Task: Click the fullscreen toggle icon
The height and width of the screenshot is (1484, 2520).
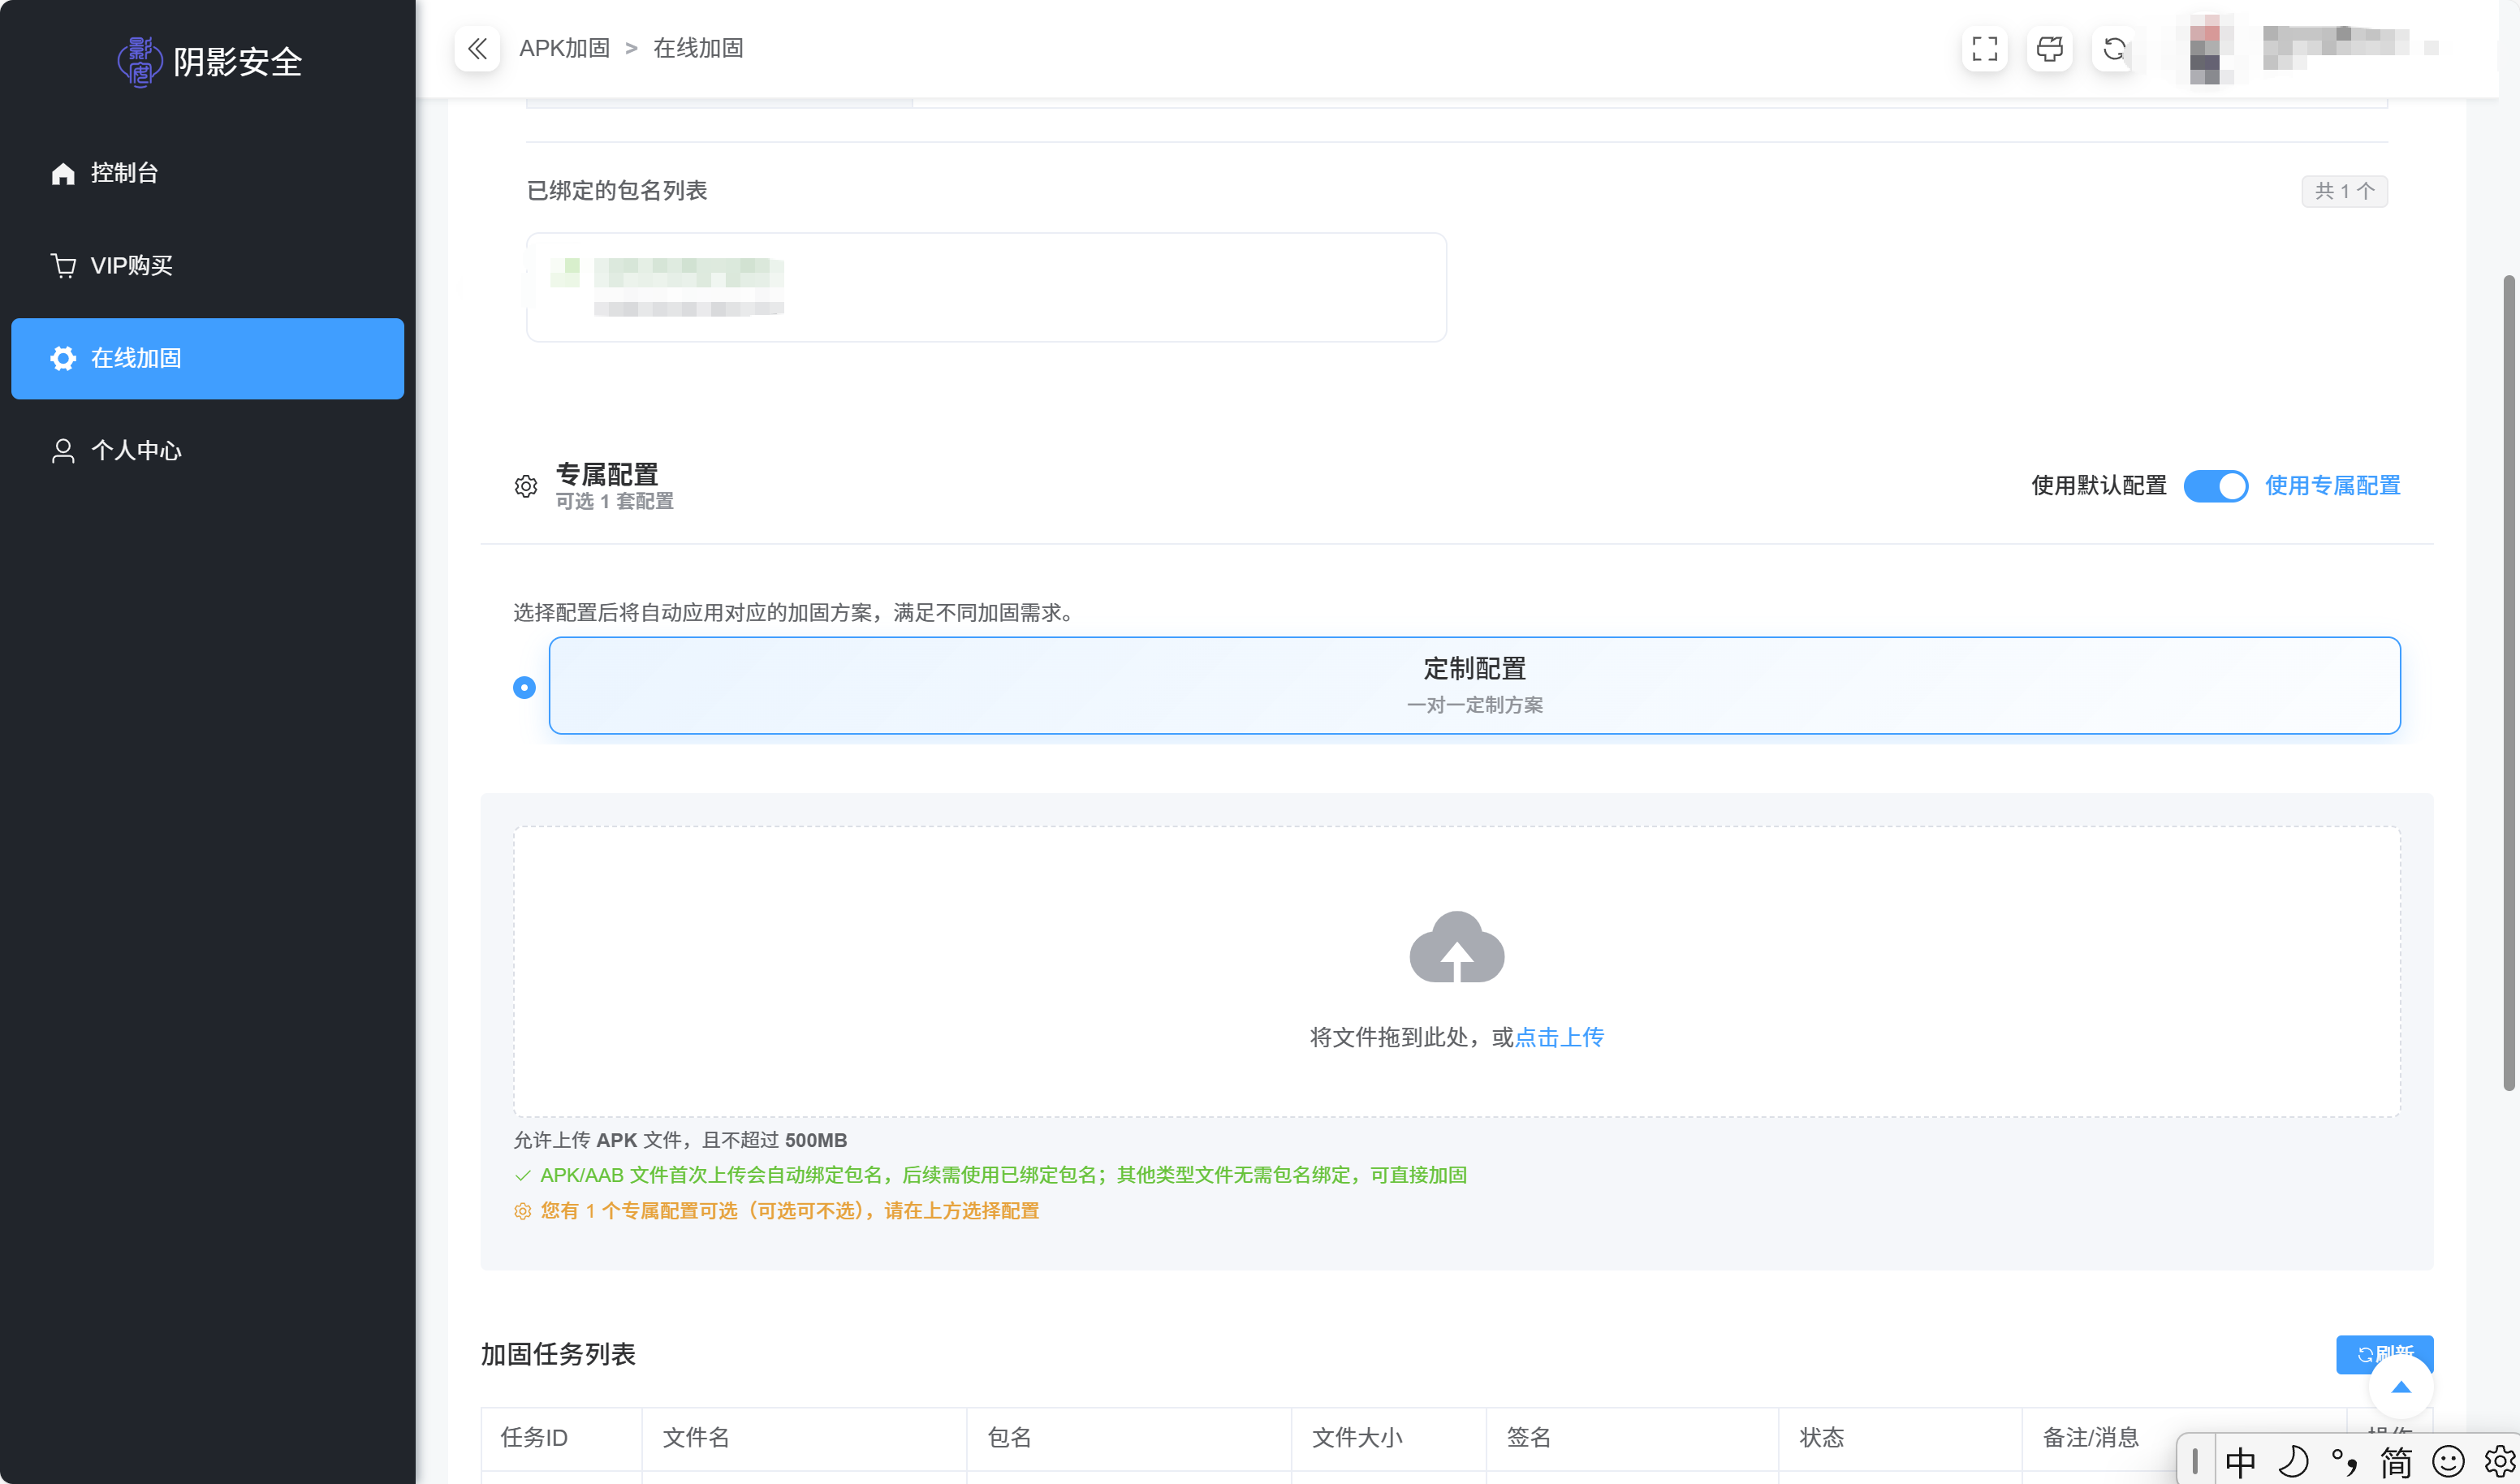Action: 1984,48
